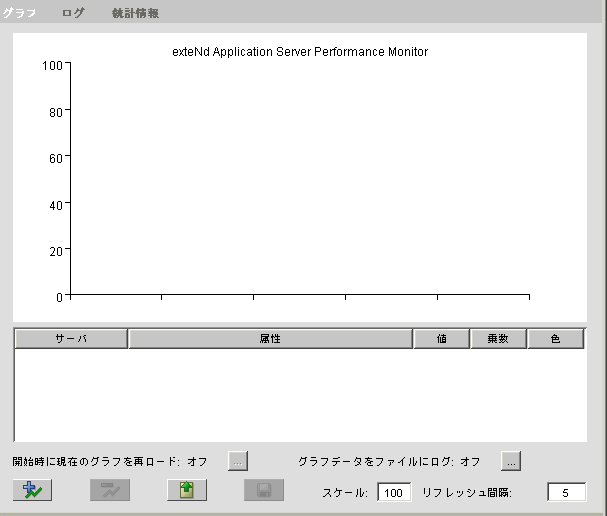Screen dimensions: 607x516
Task: Click the 乗数 column header
Action: pyautogui.click(x=498, y=339)
